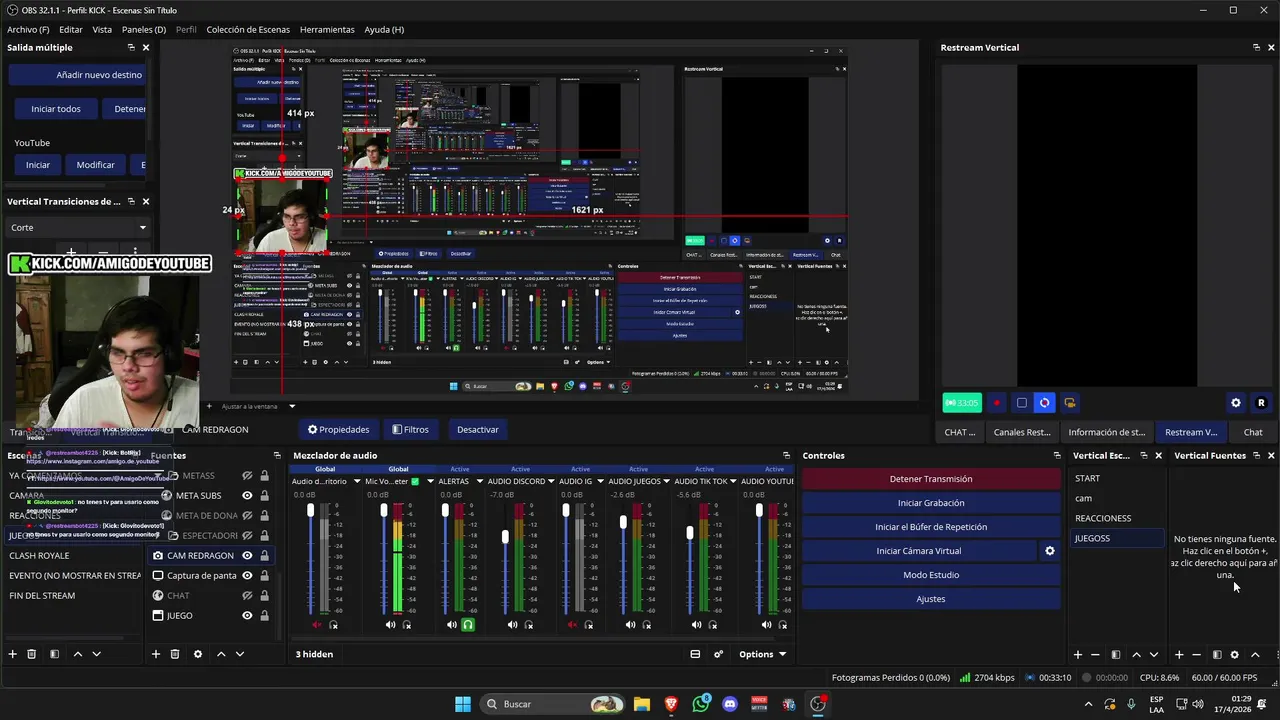
Task: Open AUDIO DISCORD channel options arrow
Action: pyautogui.click(x=553, y=481)
